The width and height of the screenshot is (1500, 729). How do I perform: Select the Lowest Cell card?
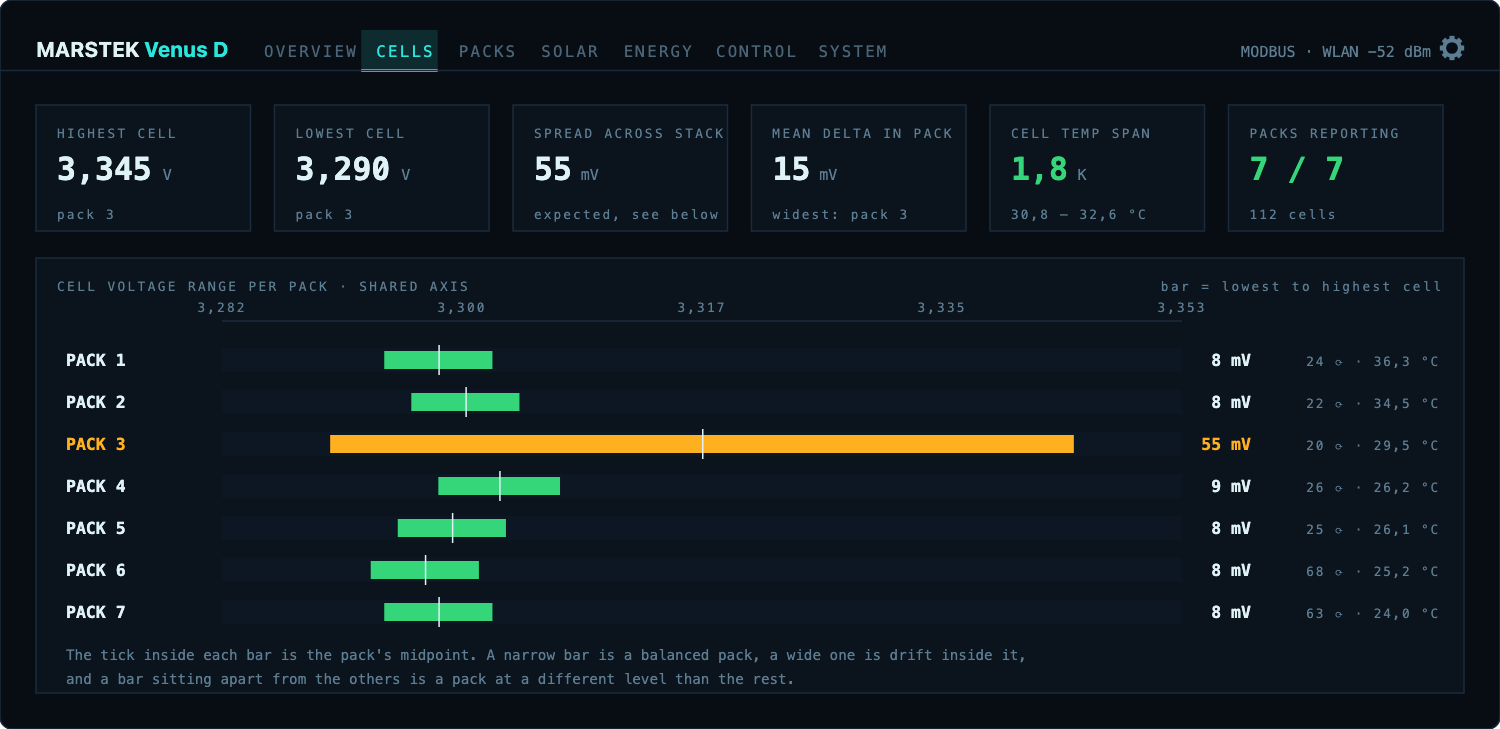382,168
